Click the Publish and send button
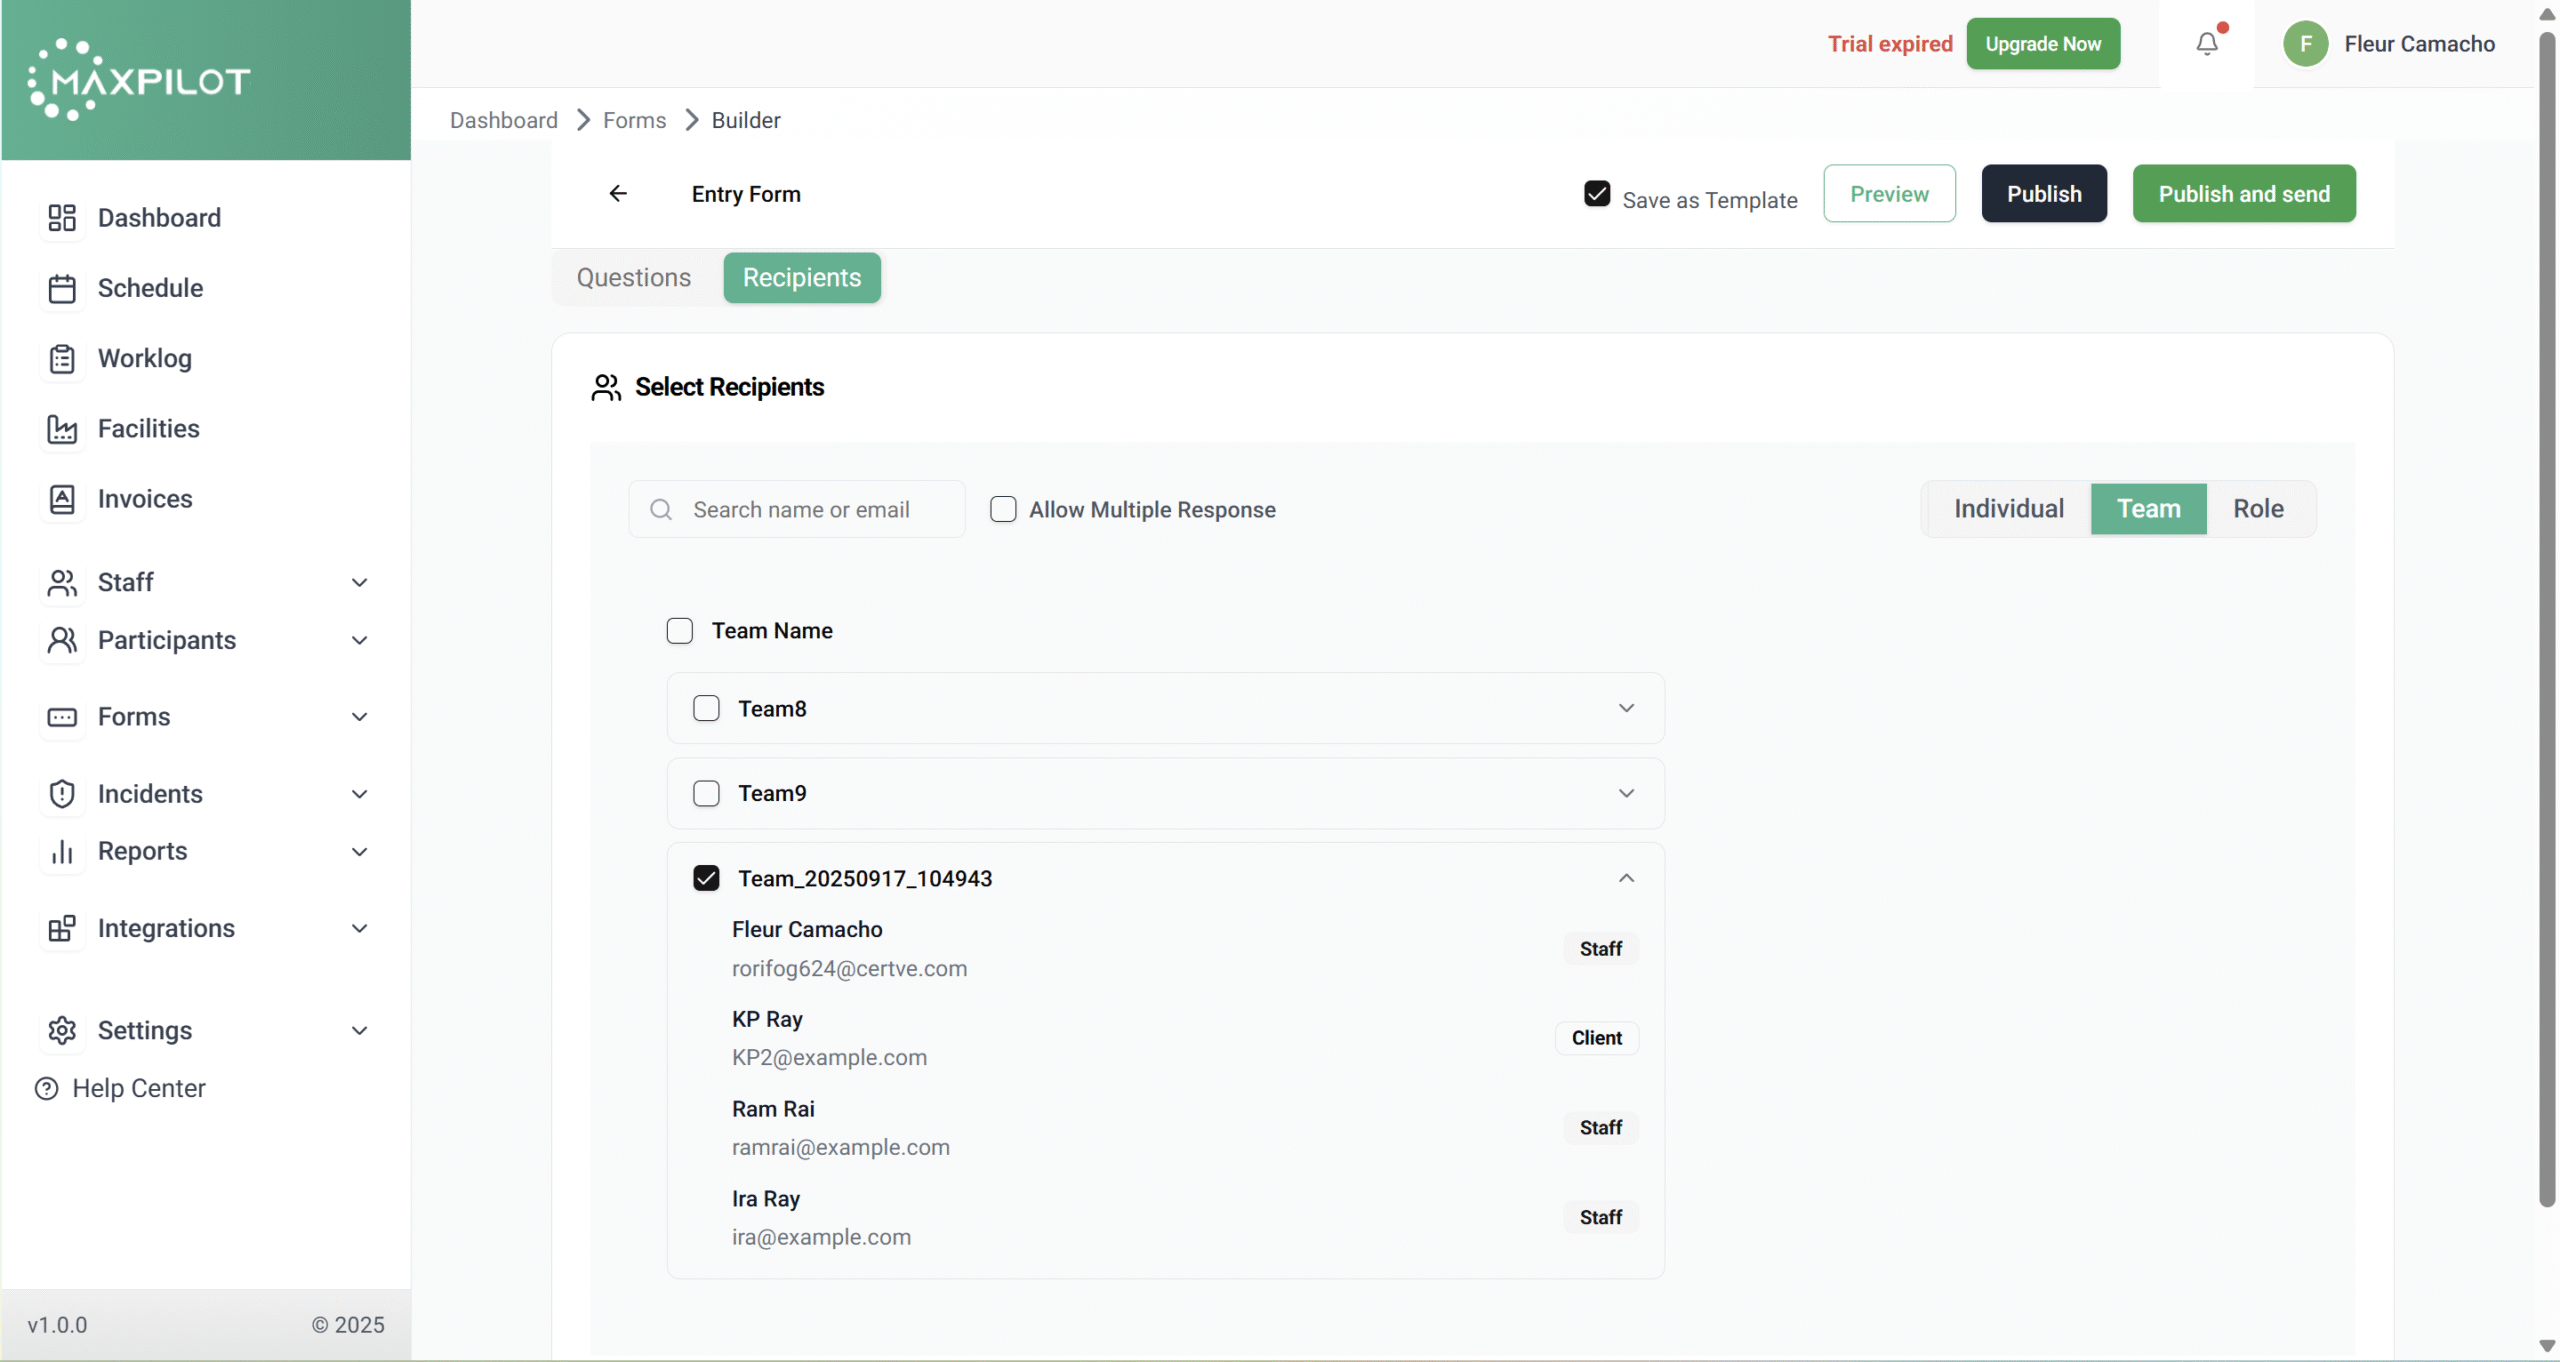 2243,194
